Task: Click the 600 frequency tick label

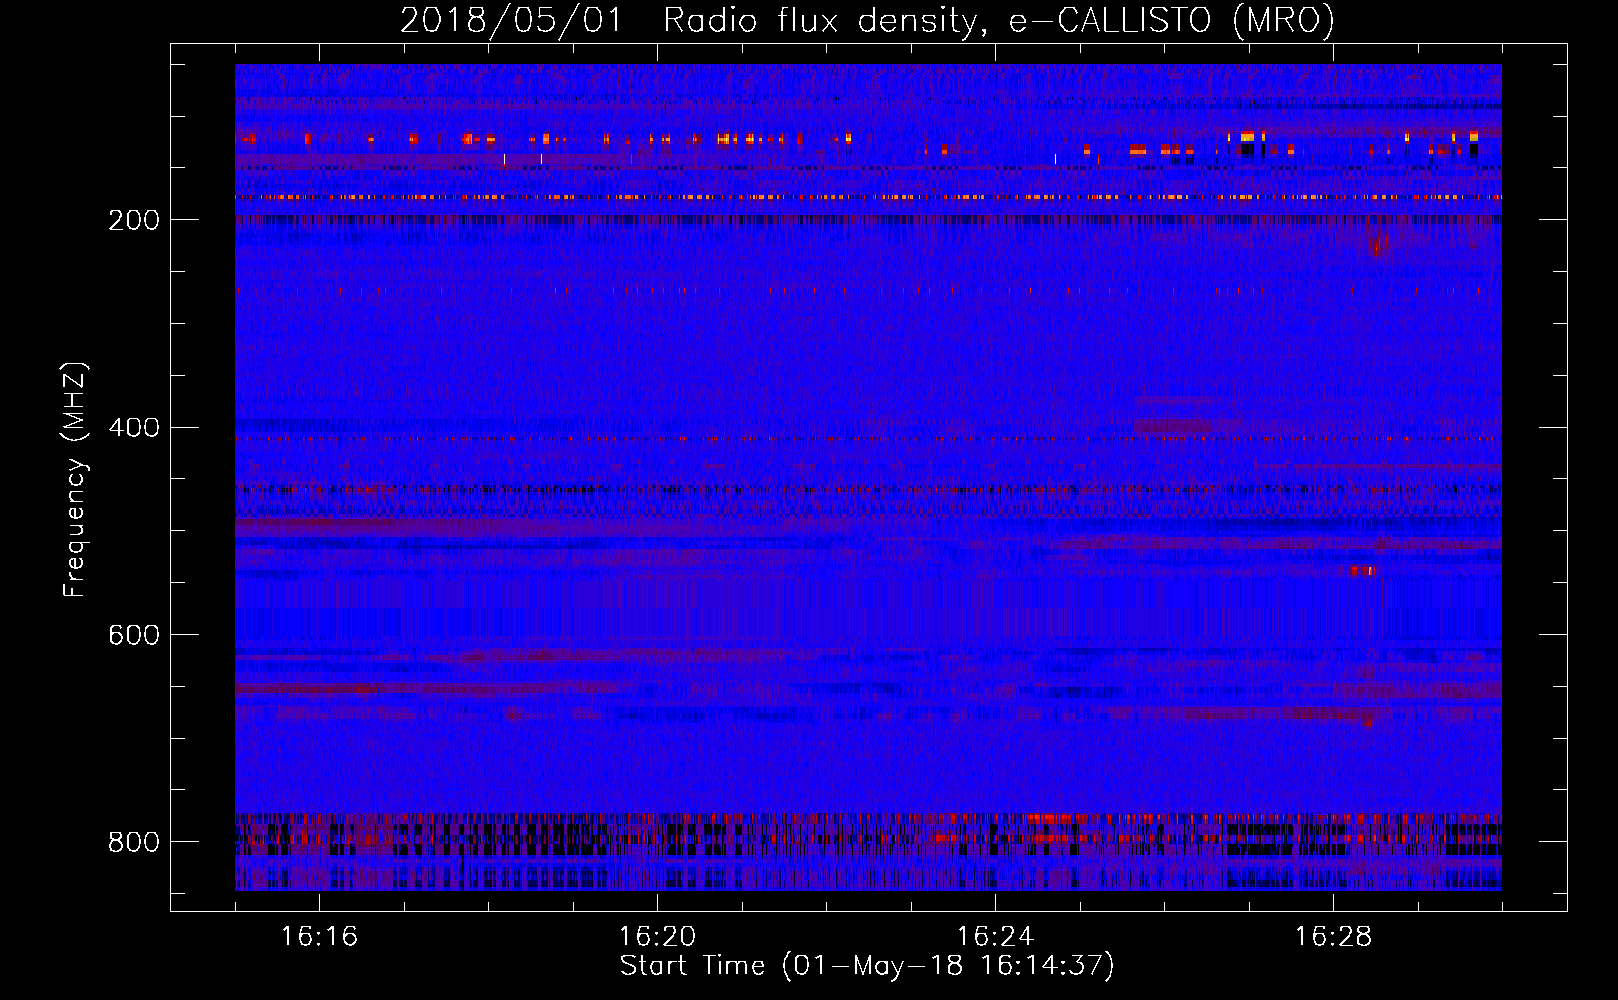Action: pyautogui.click(x=133, y=635)
